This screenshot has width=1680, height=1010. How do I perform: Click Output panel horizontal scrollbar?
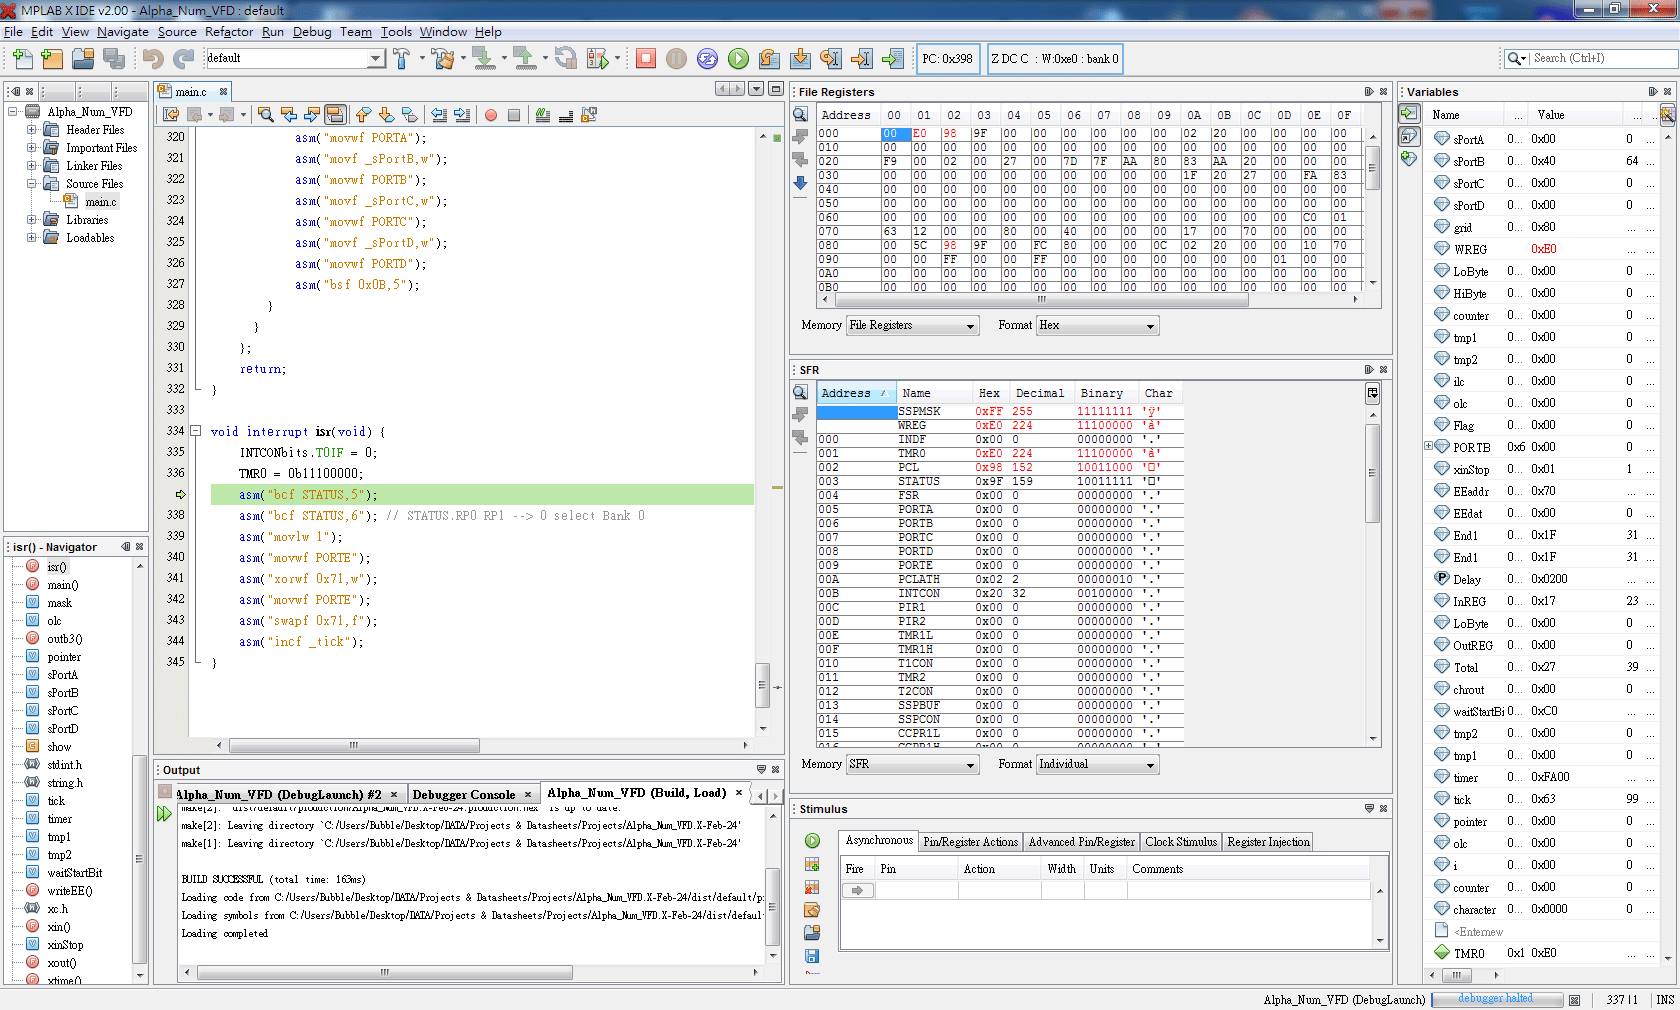pos(385,972)
